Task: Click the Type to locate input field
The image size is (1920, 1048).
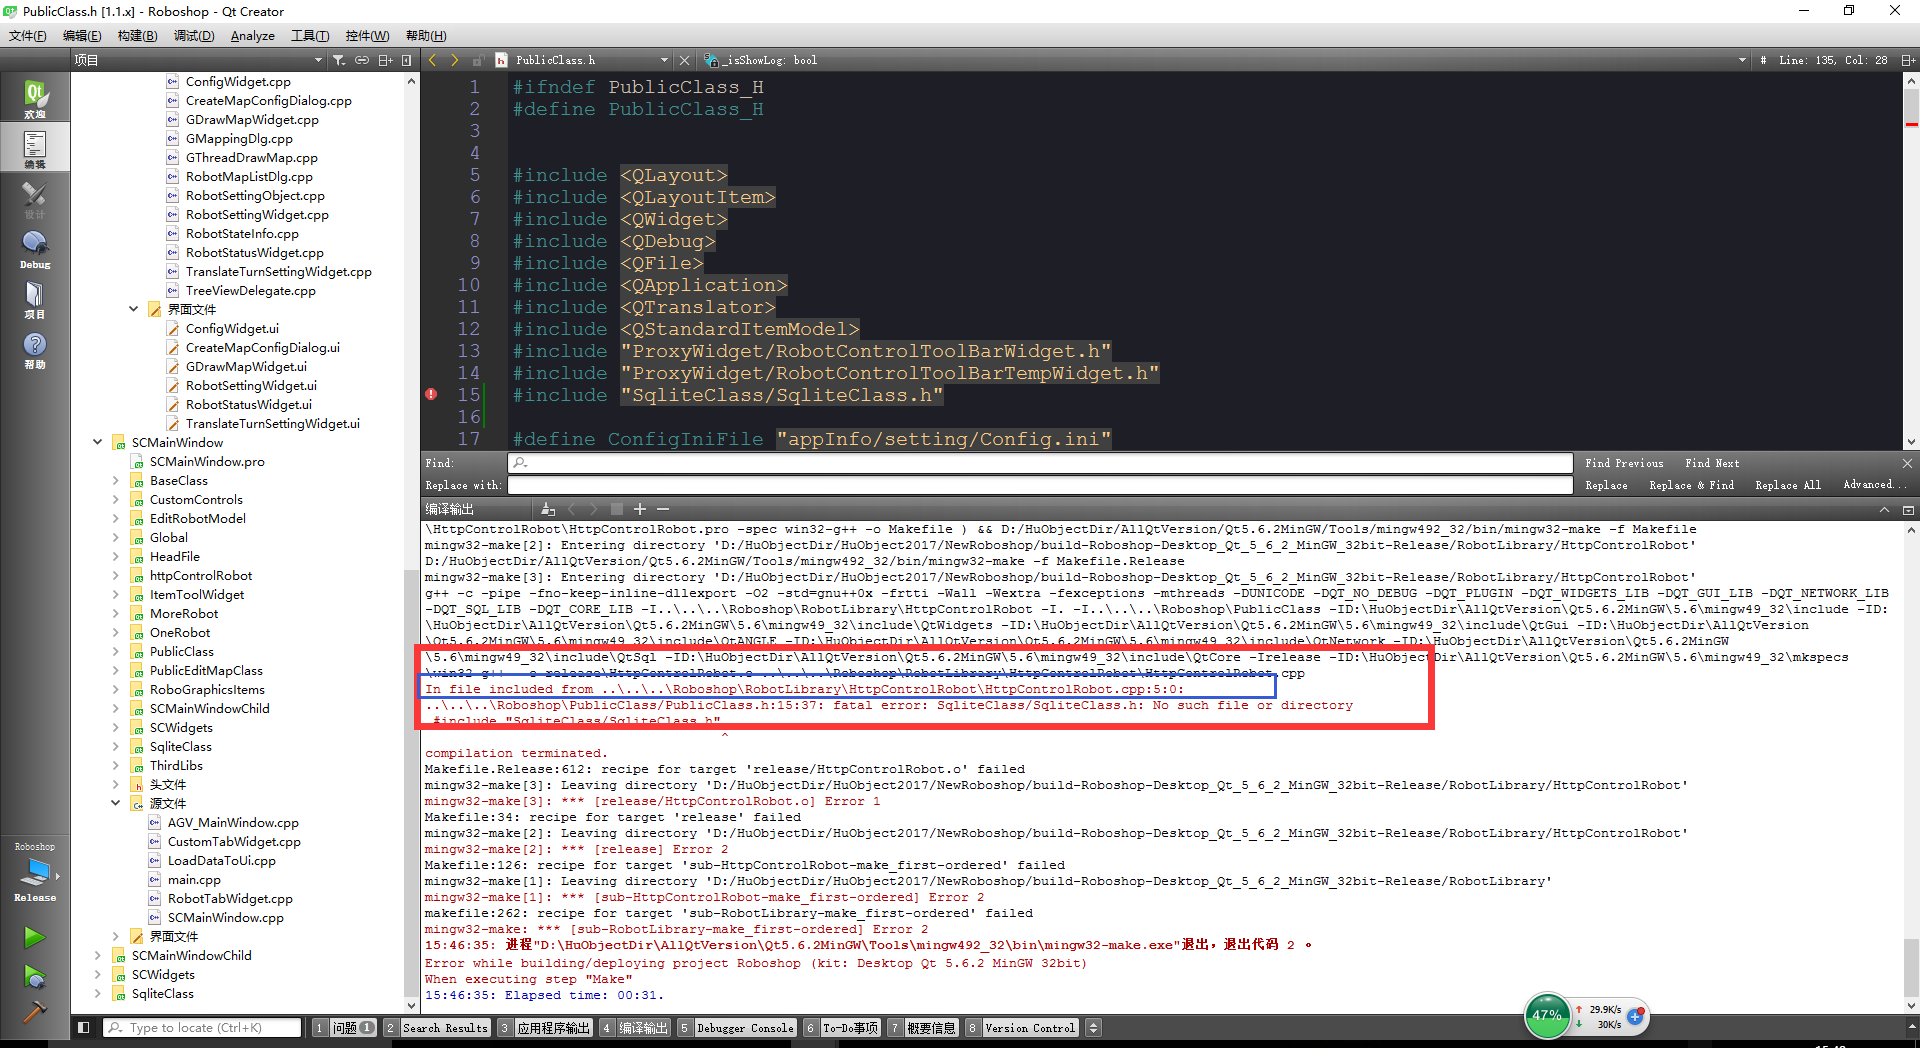Action: click(205, 1027)
